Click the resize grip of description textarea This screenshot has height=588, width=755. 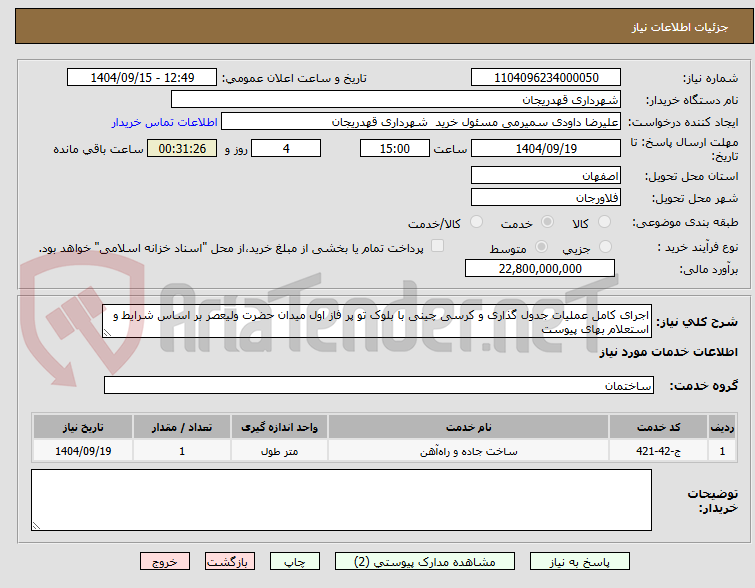pos(107,333)
